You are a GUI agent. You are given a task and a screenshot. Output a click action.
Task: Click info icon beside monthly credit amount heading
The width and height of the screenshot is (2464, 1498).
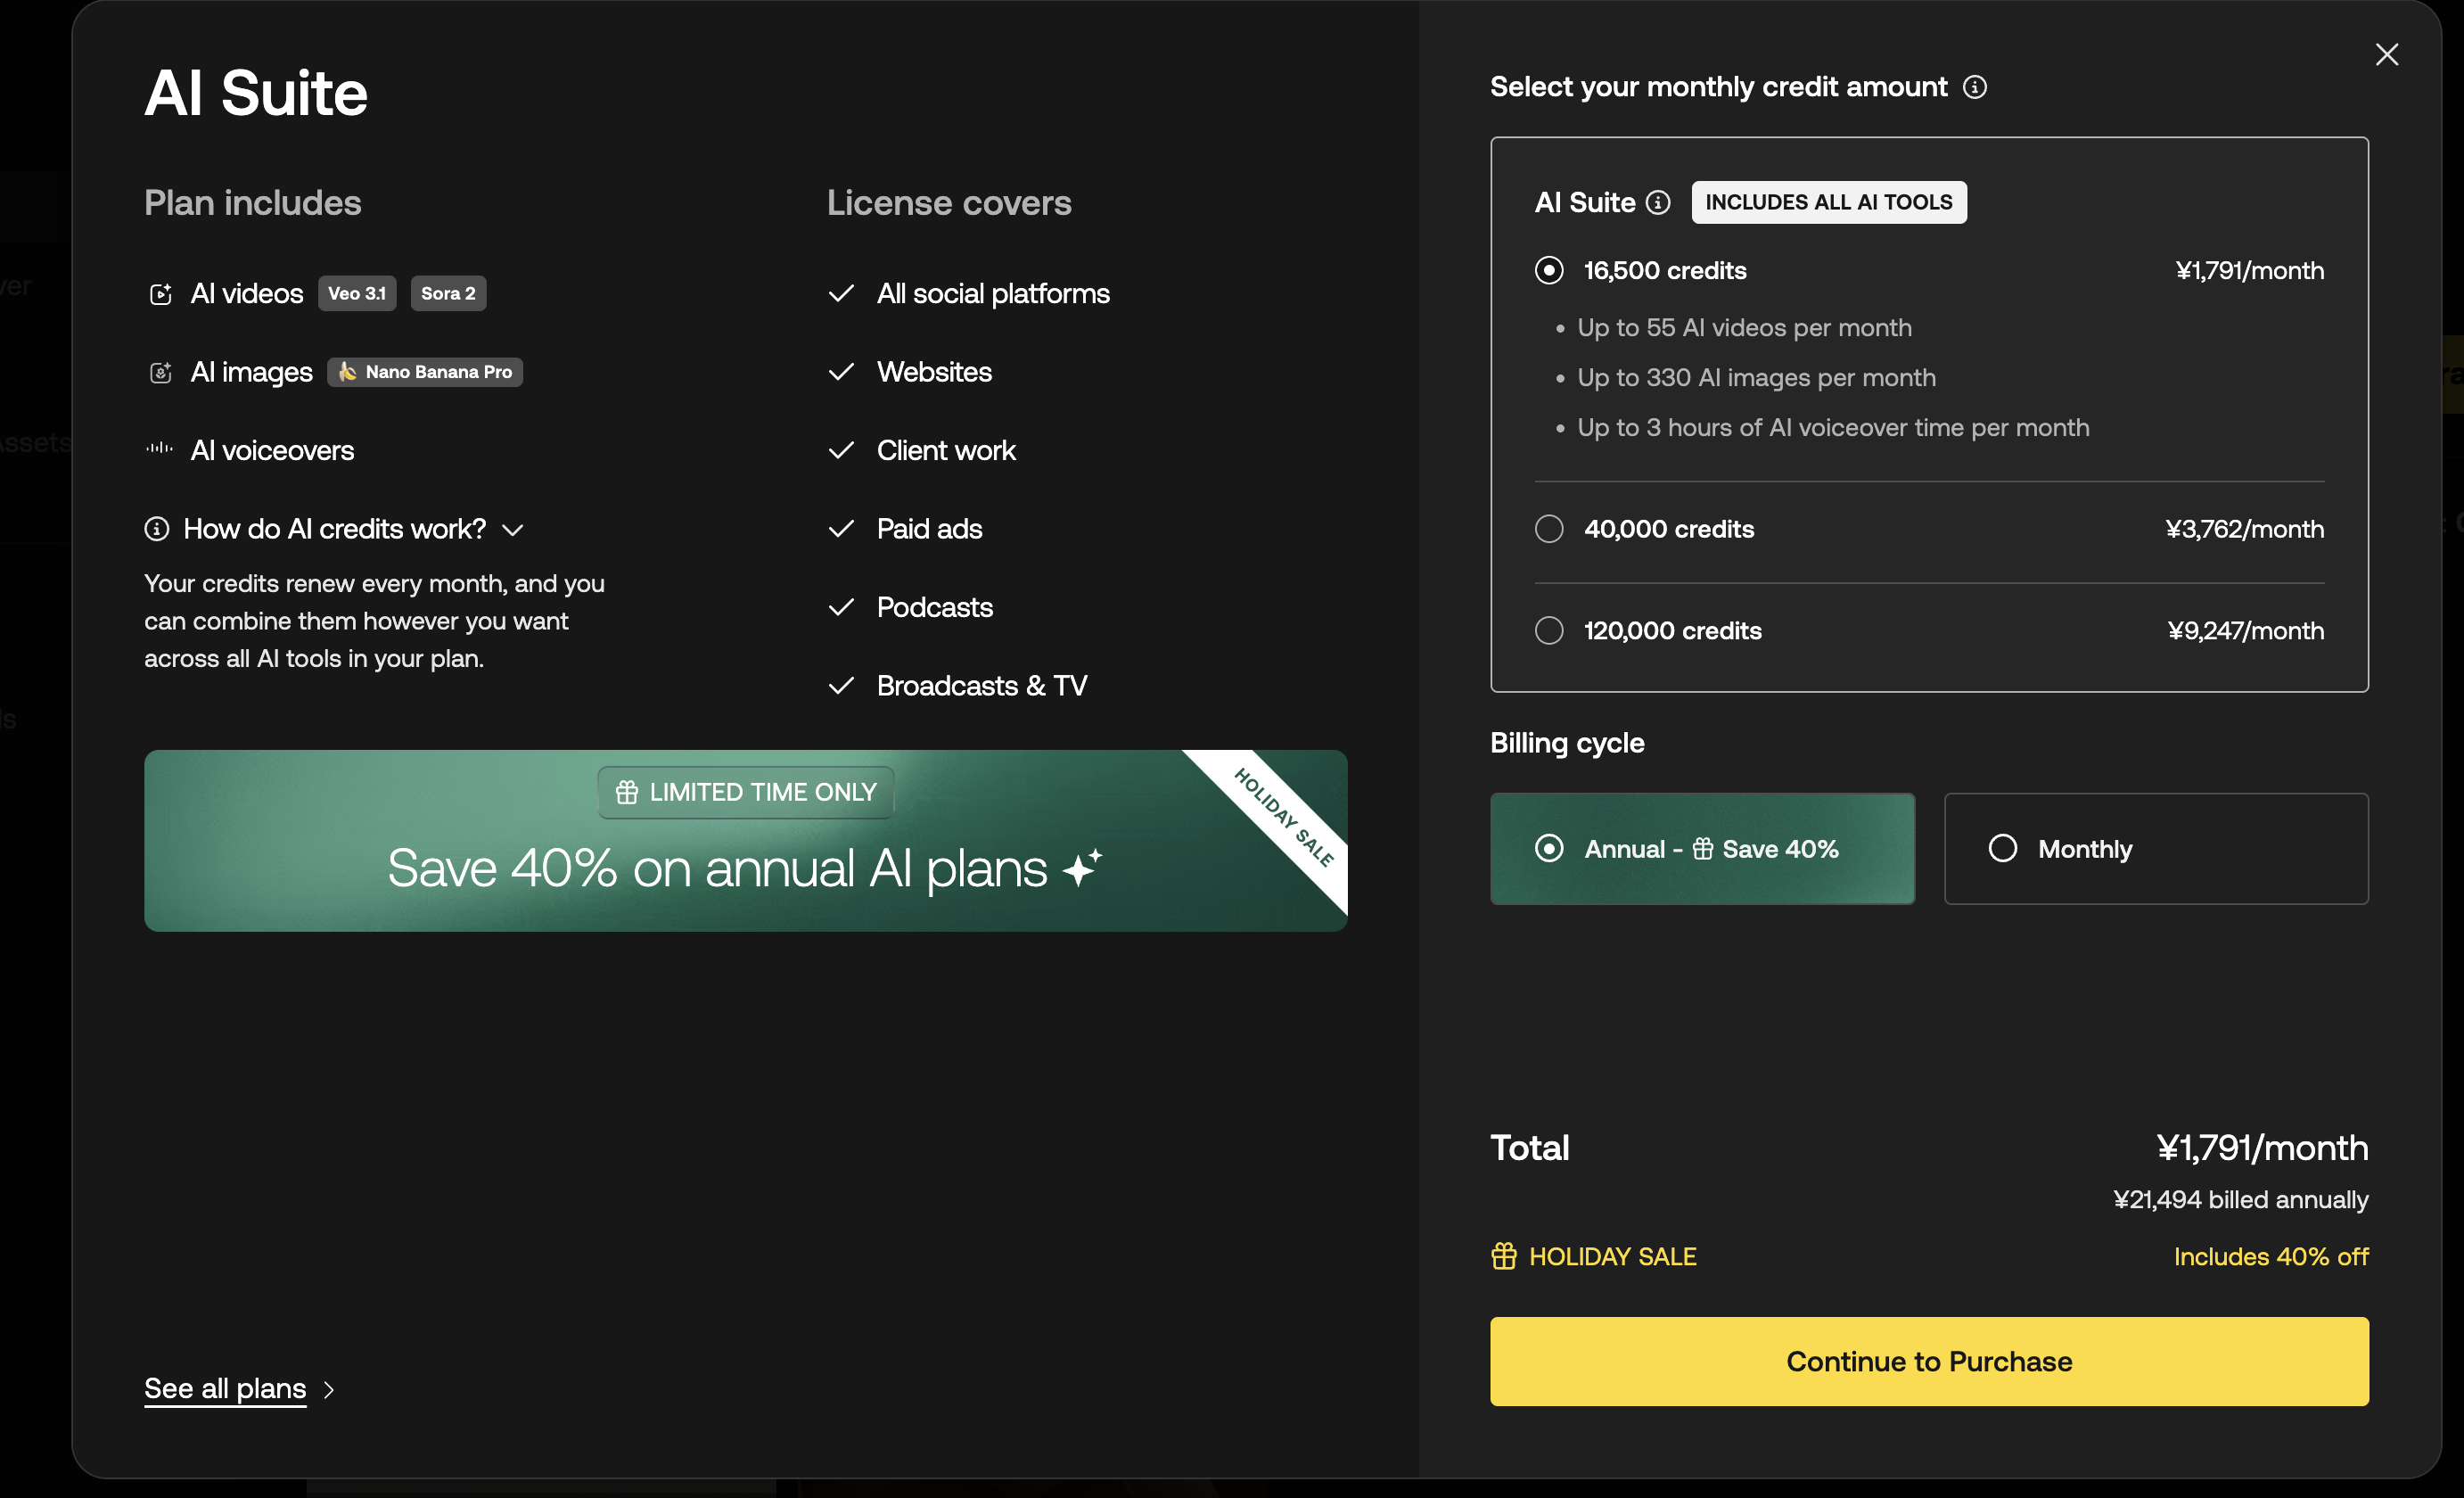[x=1974, y=87]
